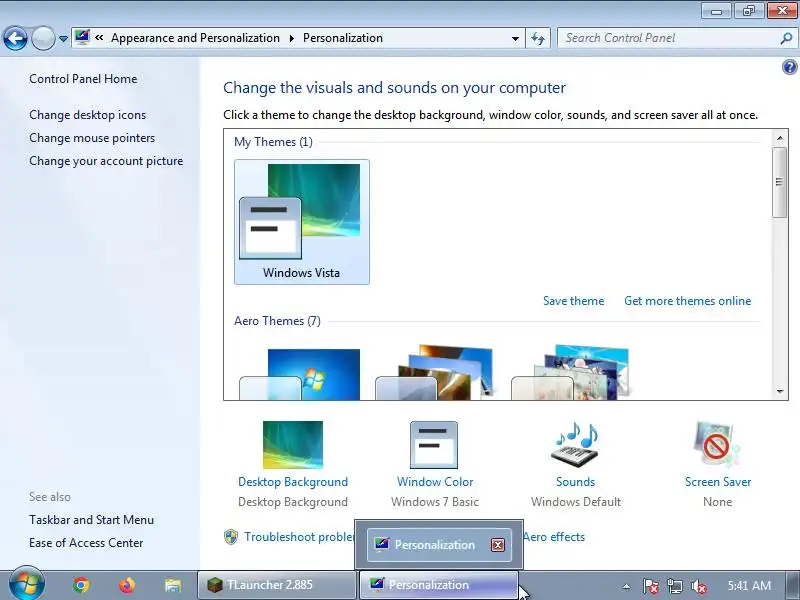The image size is (800, 600).
Task: Open Desktop Background picture icon
Action: [x=293, y=444]
